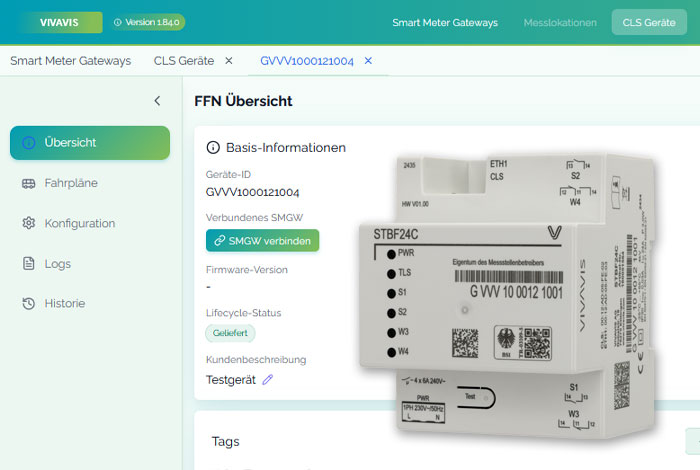
Task: Open Messlokationen in top navigation
Action: coord(560,22)
